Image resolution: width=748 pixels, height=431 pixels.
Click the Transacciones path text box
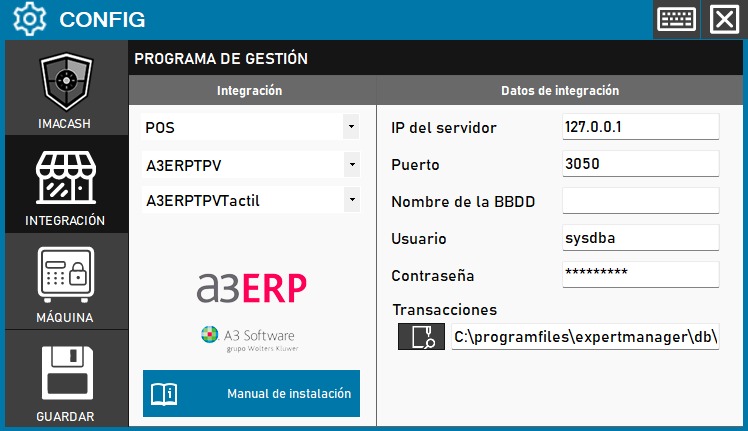coord(585,337)
